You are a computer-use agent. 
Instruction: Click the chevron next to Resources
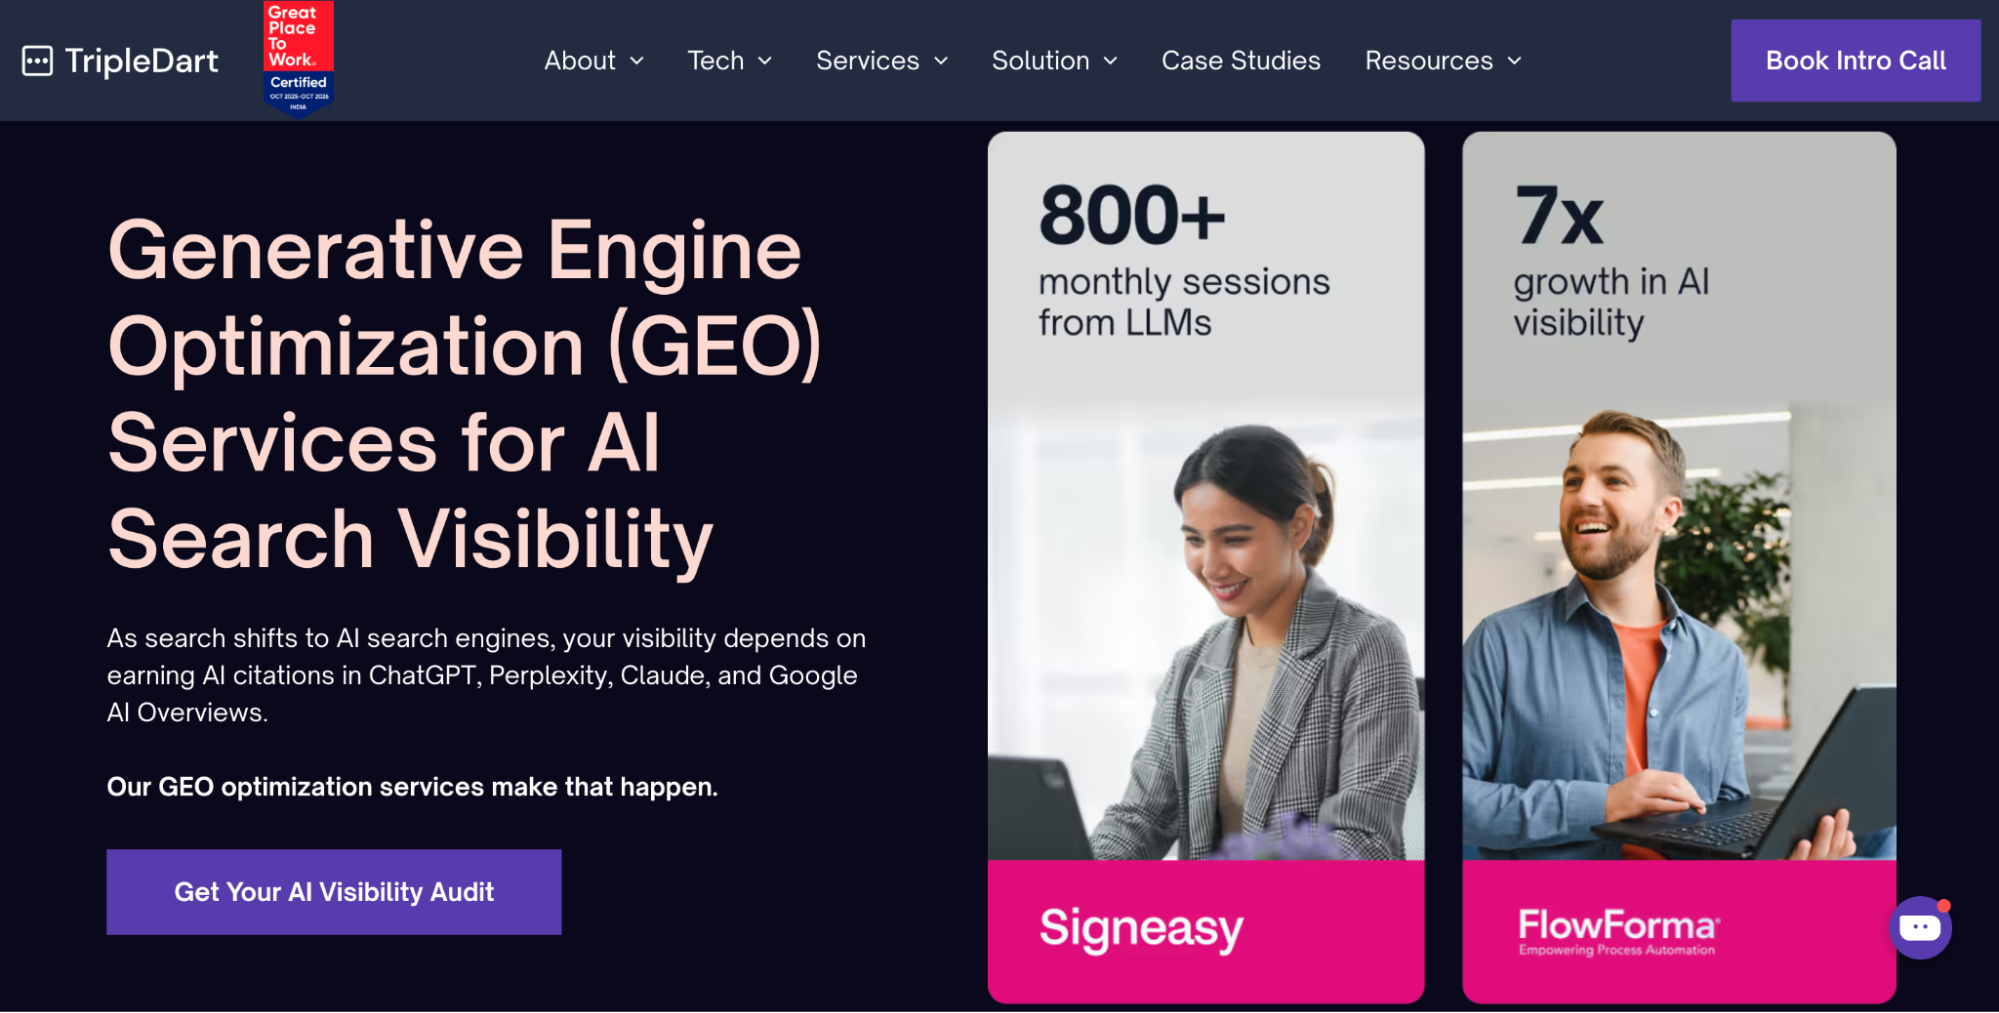(x=1512, y=61)
